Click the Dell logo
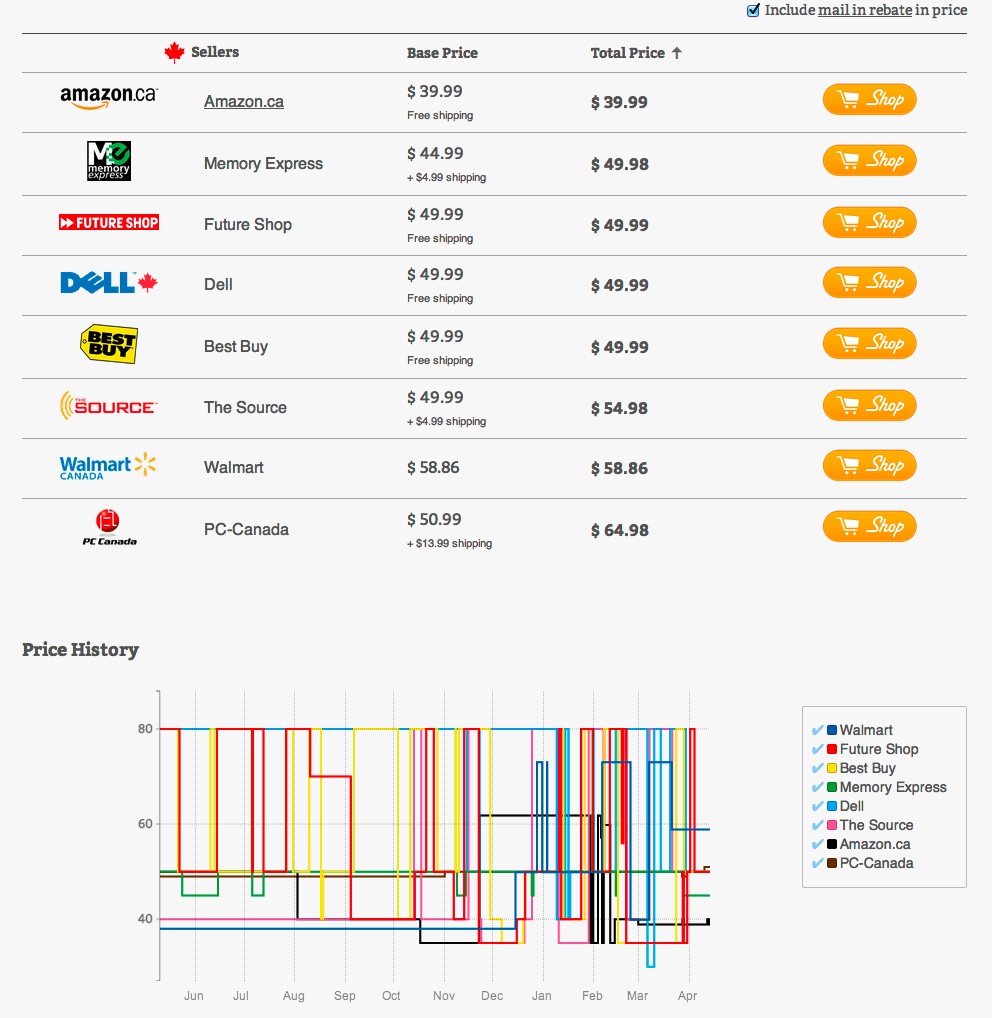The image size is (992, 1018). coord(109,284)
